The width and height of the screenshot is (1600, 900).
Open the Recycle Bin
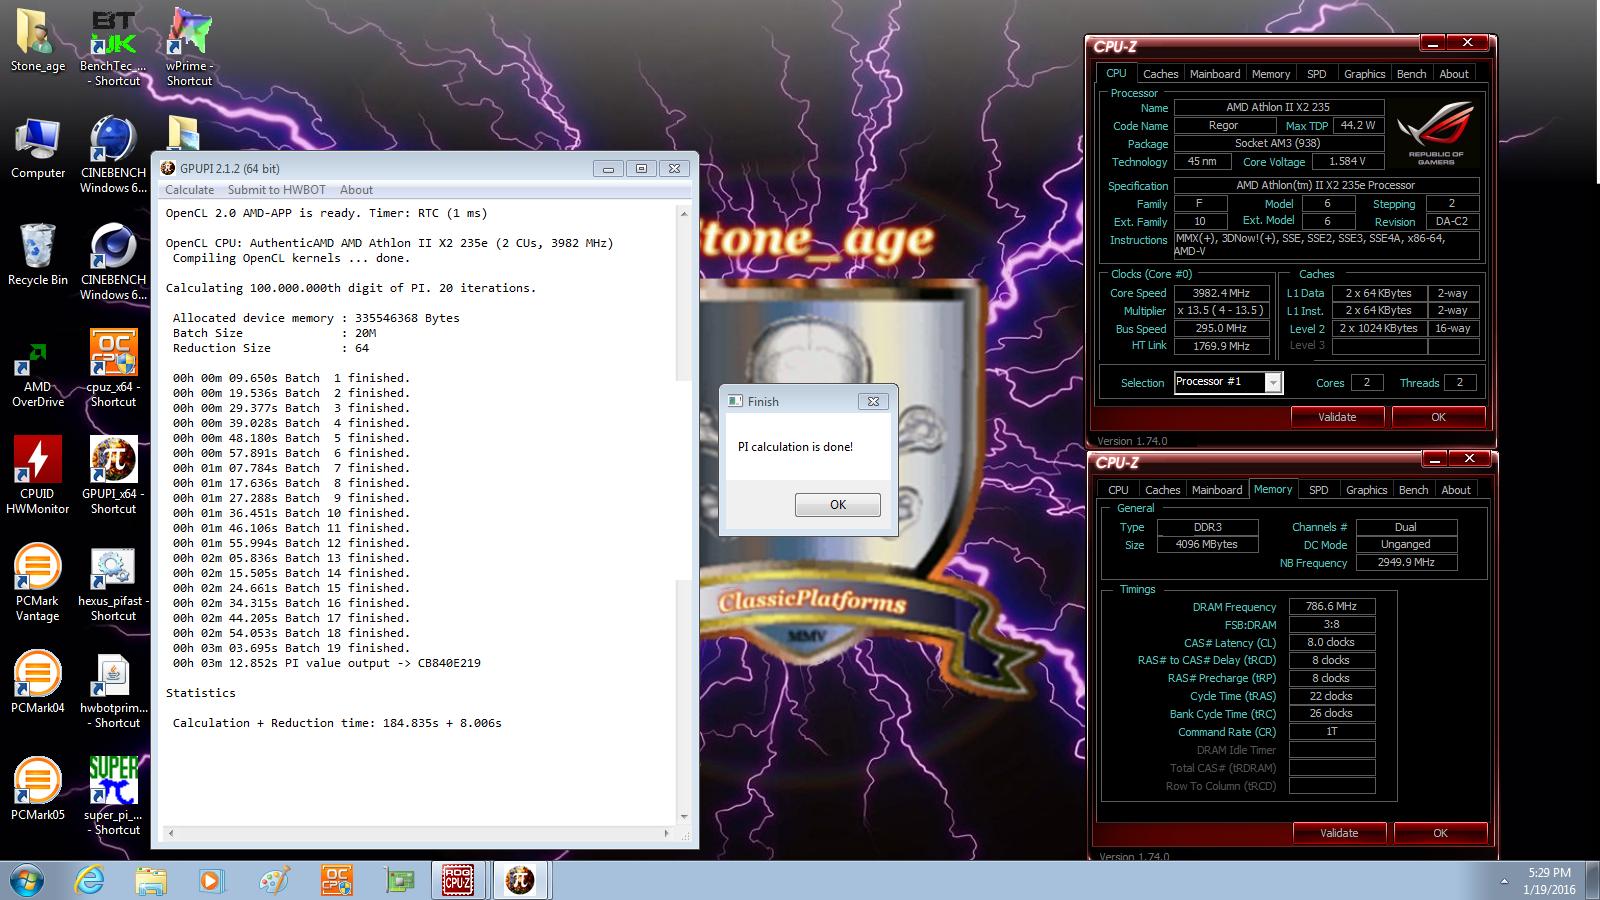pyautogui.click(x=38, y=255)
